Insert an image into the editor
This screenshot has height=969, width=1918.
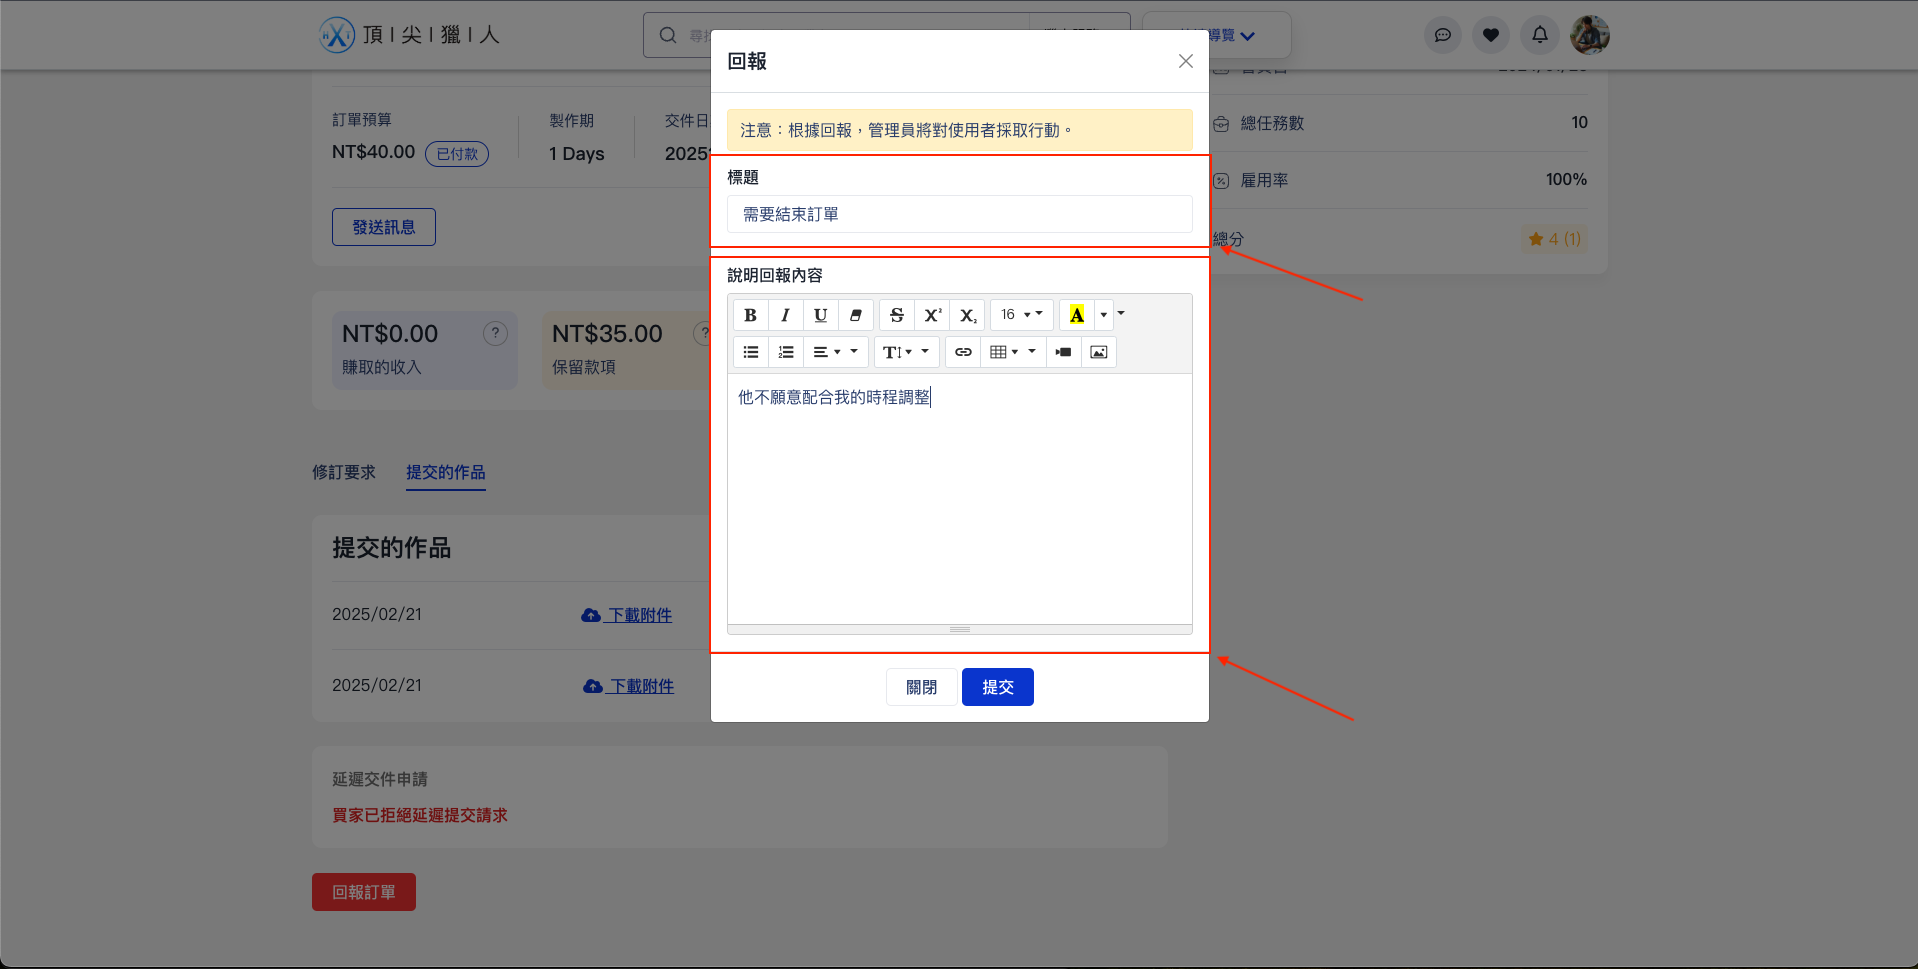tap(1098, 352)
